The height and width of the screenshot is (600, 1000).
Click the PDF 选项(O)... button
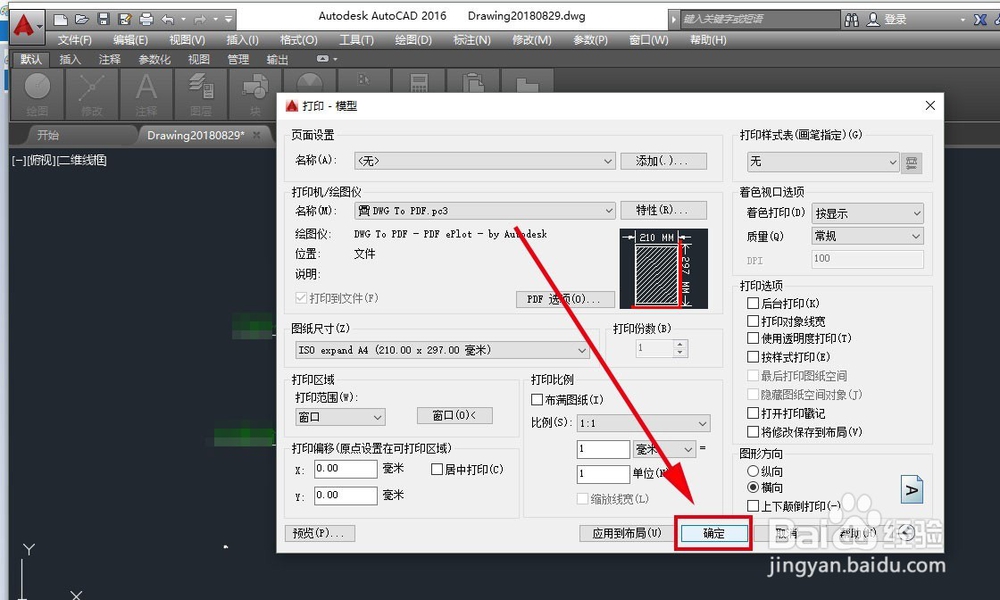(565, 299)
